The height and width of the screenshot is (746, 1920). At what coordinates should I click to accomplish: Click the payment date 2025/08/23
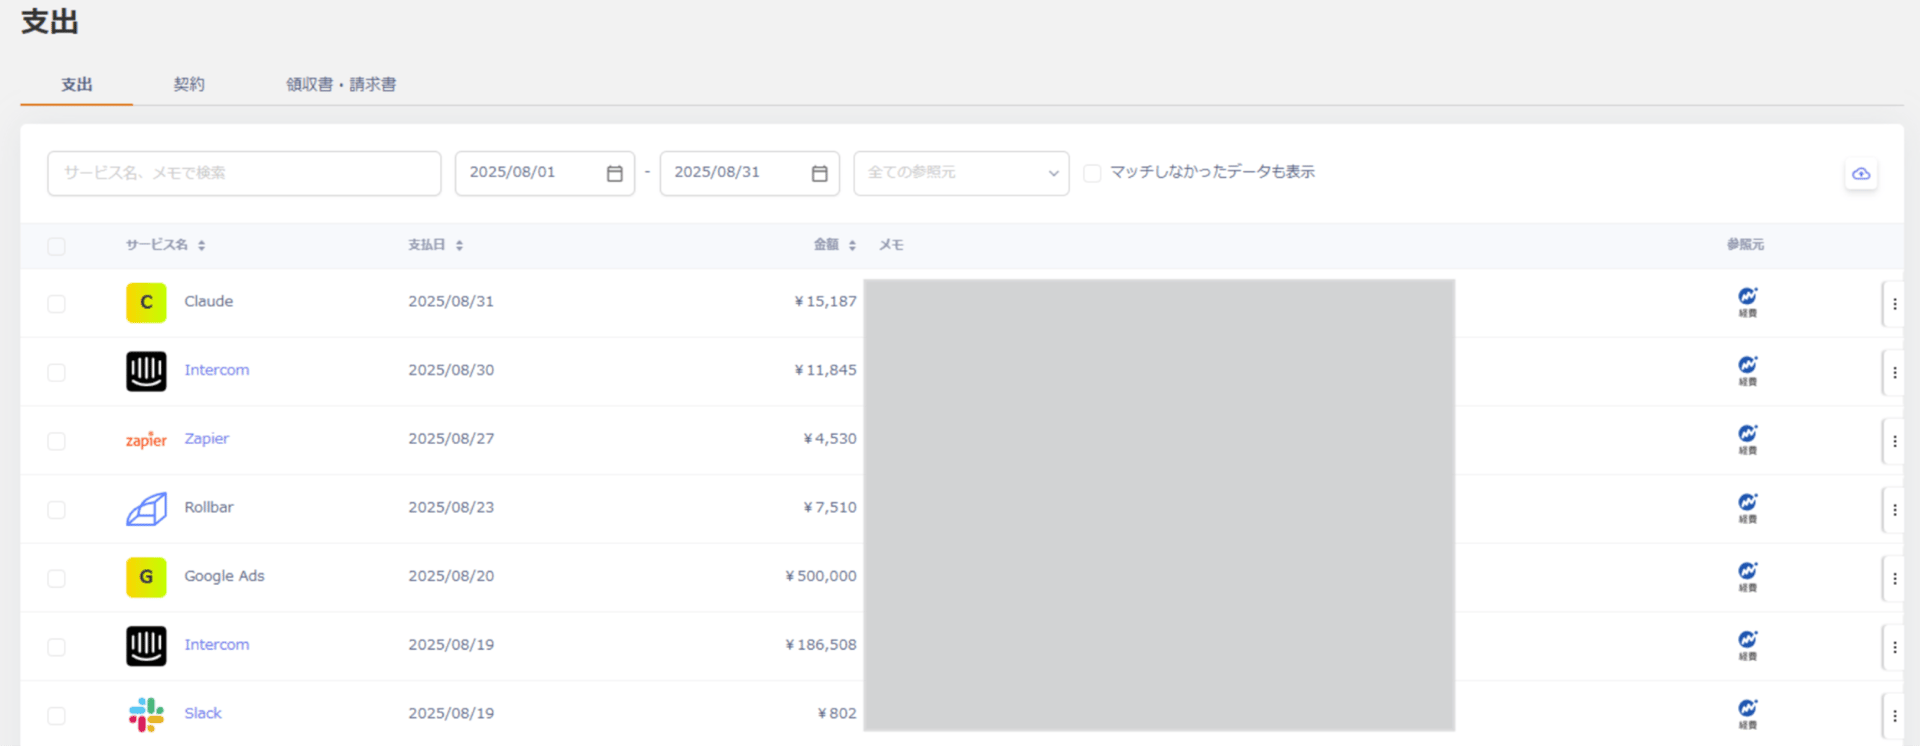(451, 507)
